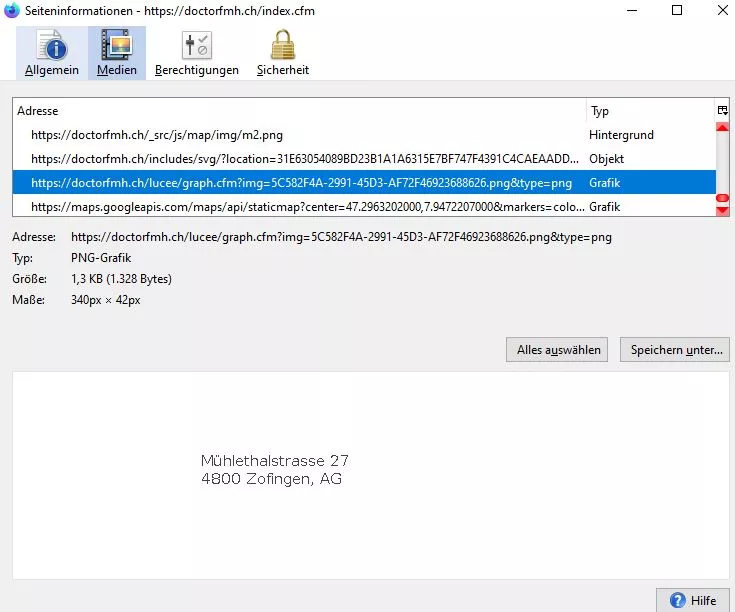The width and height of the screenshot is (735, 612).
Task: Select the m2.png Hintergrund row
Action: pyautogui.click(x=364, y=135)
